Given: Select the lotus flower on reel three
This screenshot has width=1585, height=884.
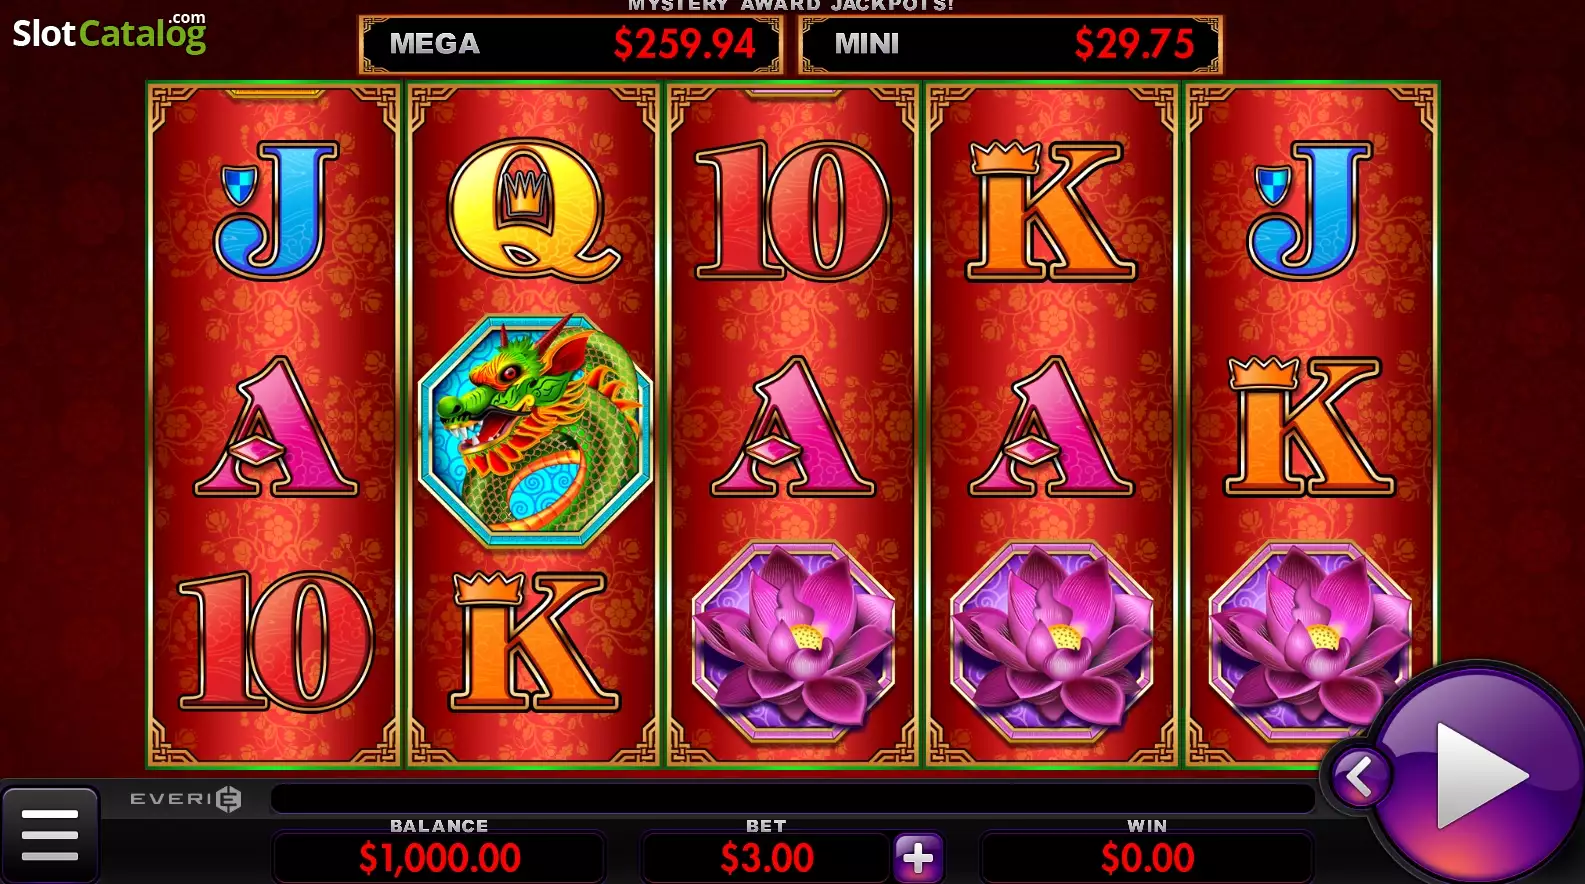Looking at the screenshot, I should coord(794,641).
